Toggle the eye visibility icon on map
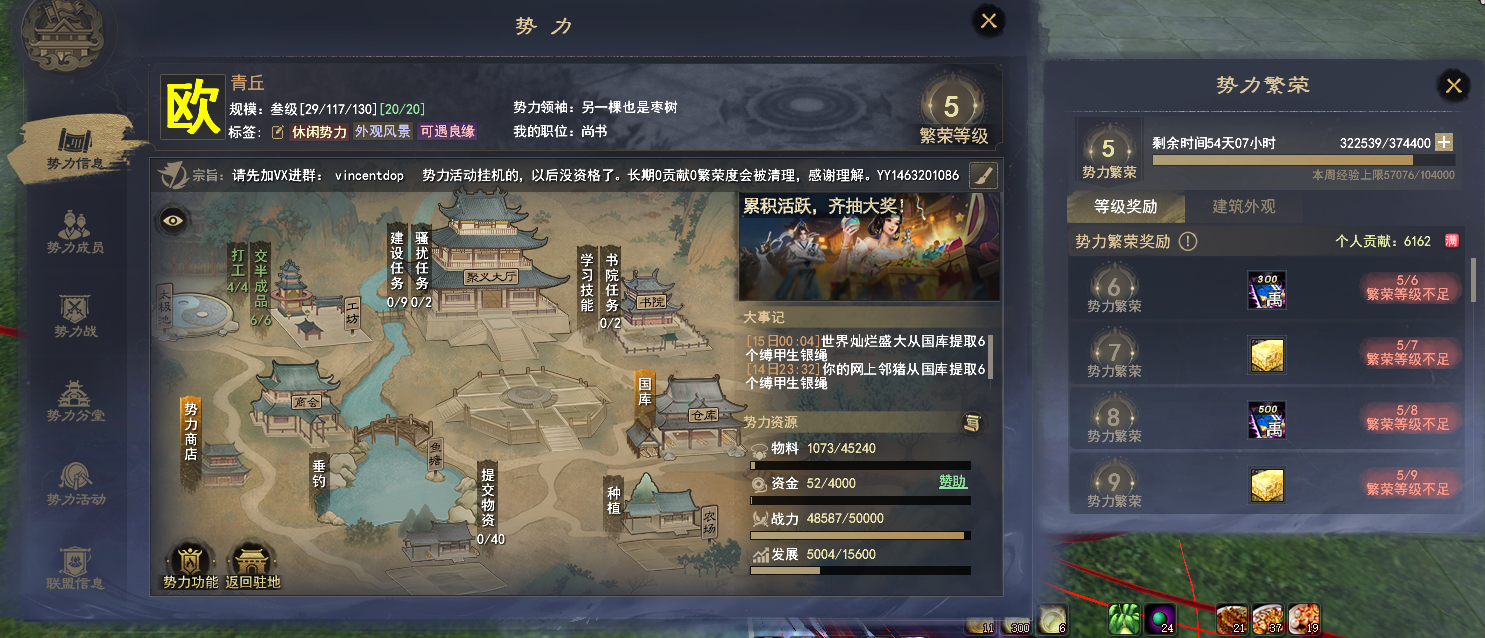The image size is (1485, 638). pyautogui.click(x=173, y=220)
